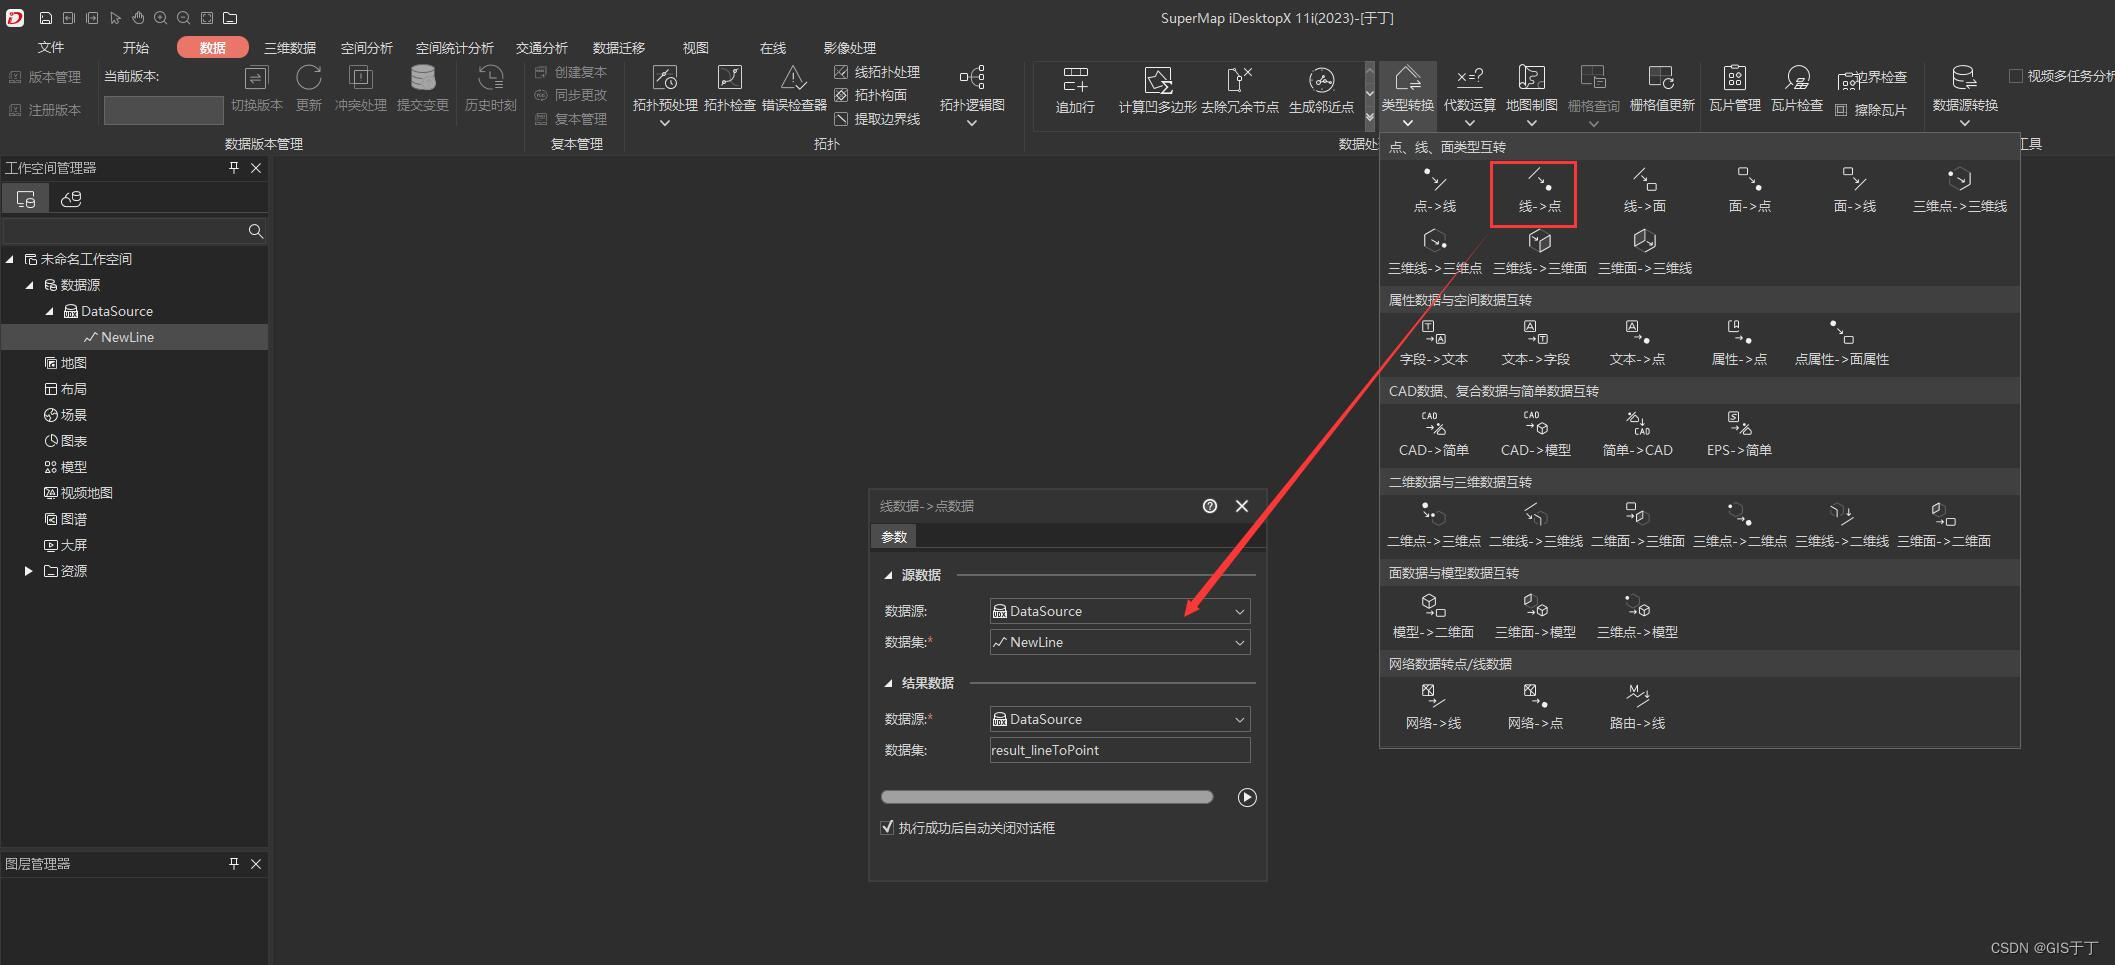The height and width of the screenshot is (965, 2115).
Task: Open 去除冗余节点 tool
Action: (x=1240, y=90)
